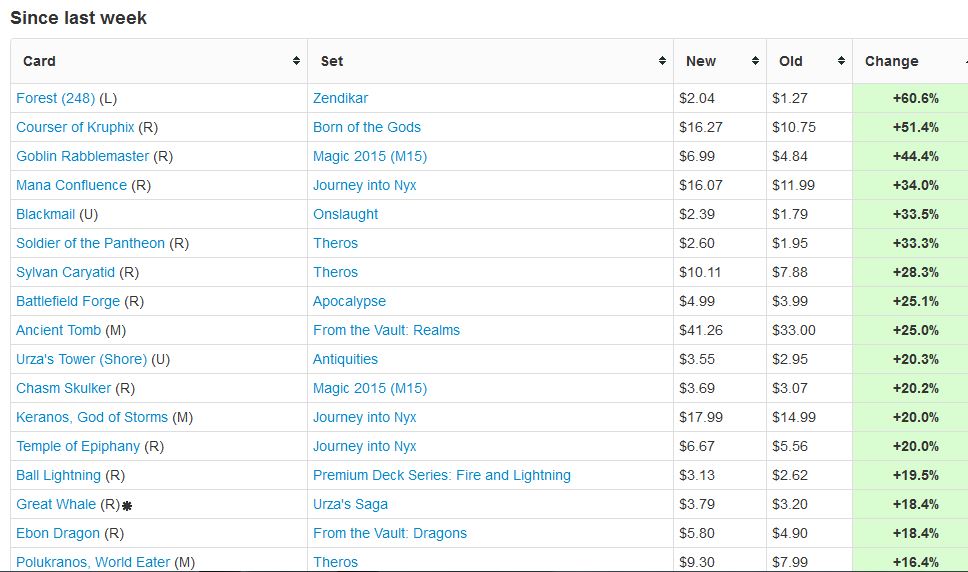The height and width of the screenshot is (572, 968).
Task: Sort by New price arrows icon
Action: (755, 61)
